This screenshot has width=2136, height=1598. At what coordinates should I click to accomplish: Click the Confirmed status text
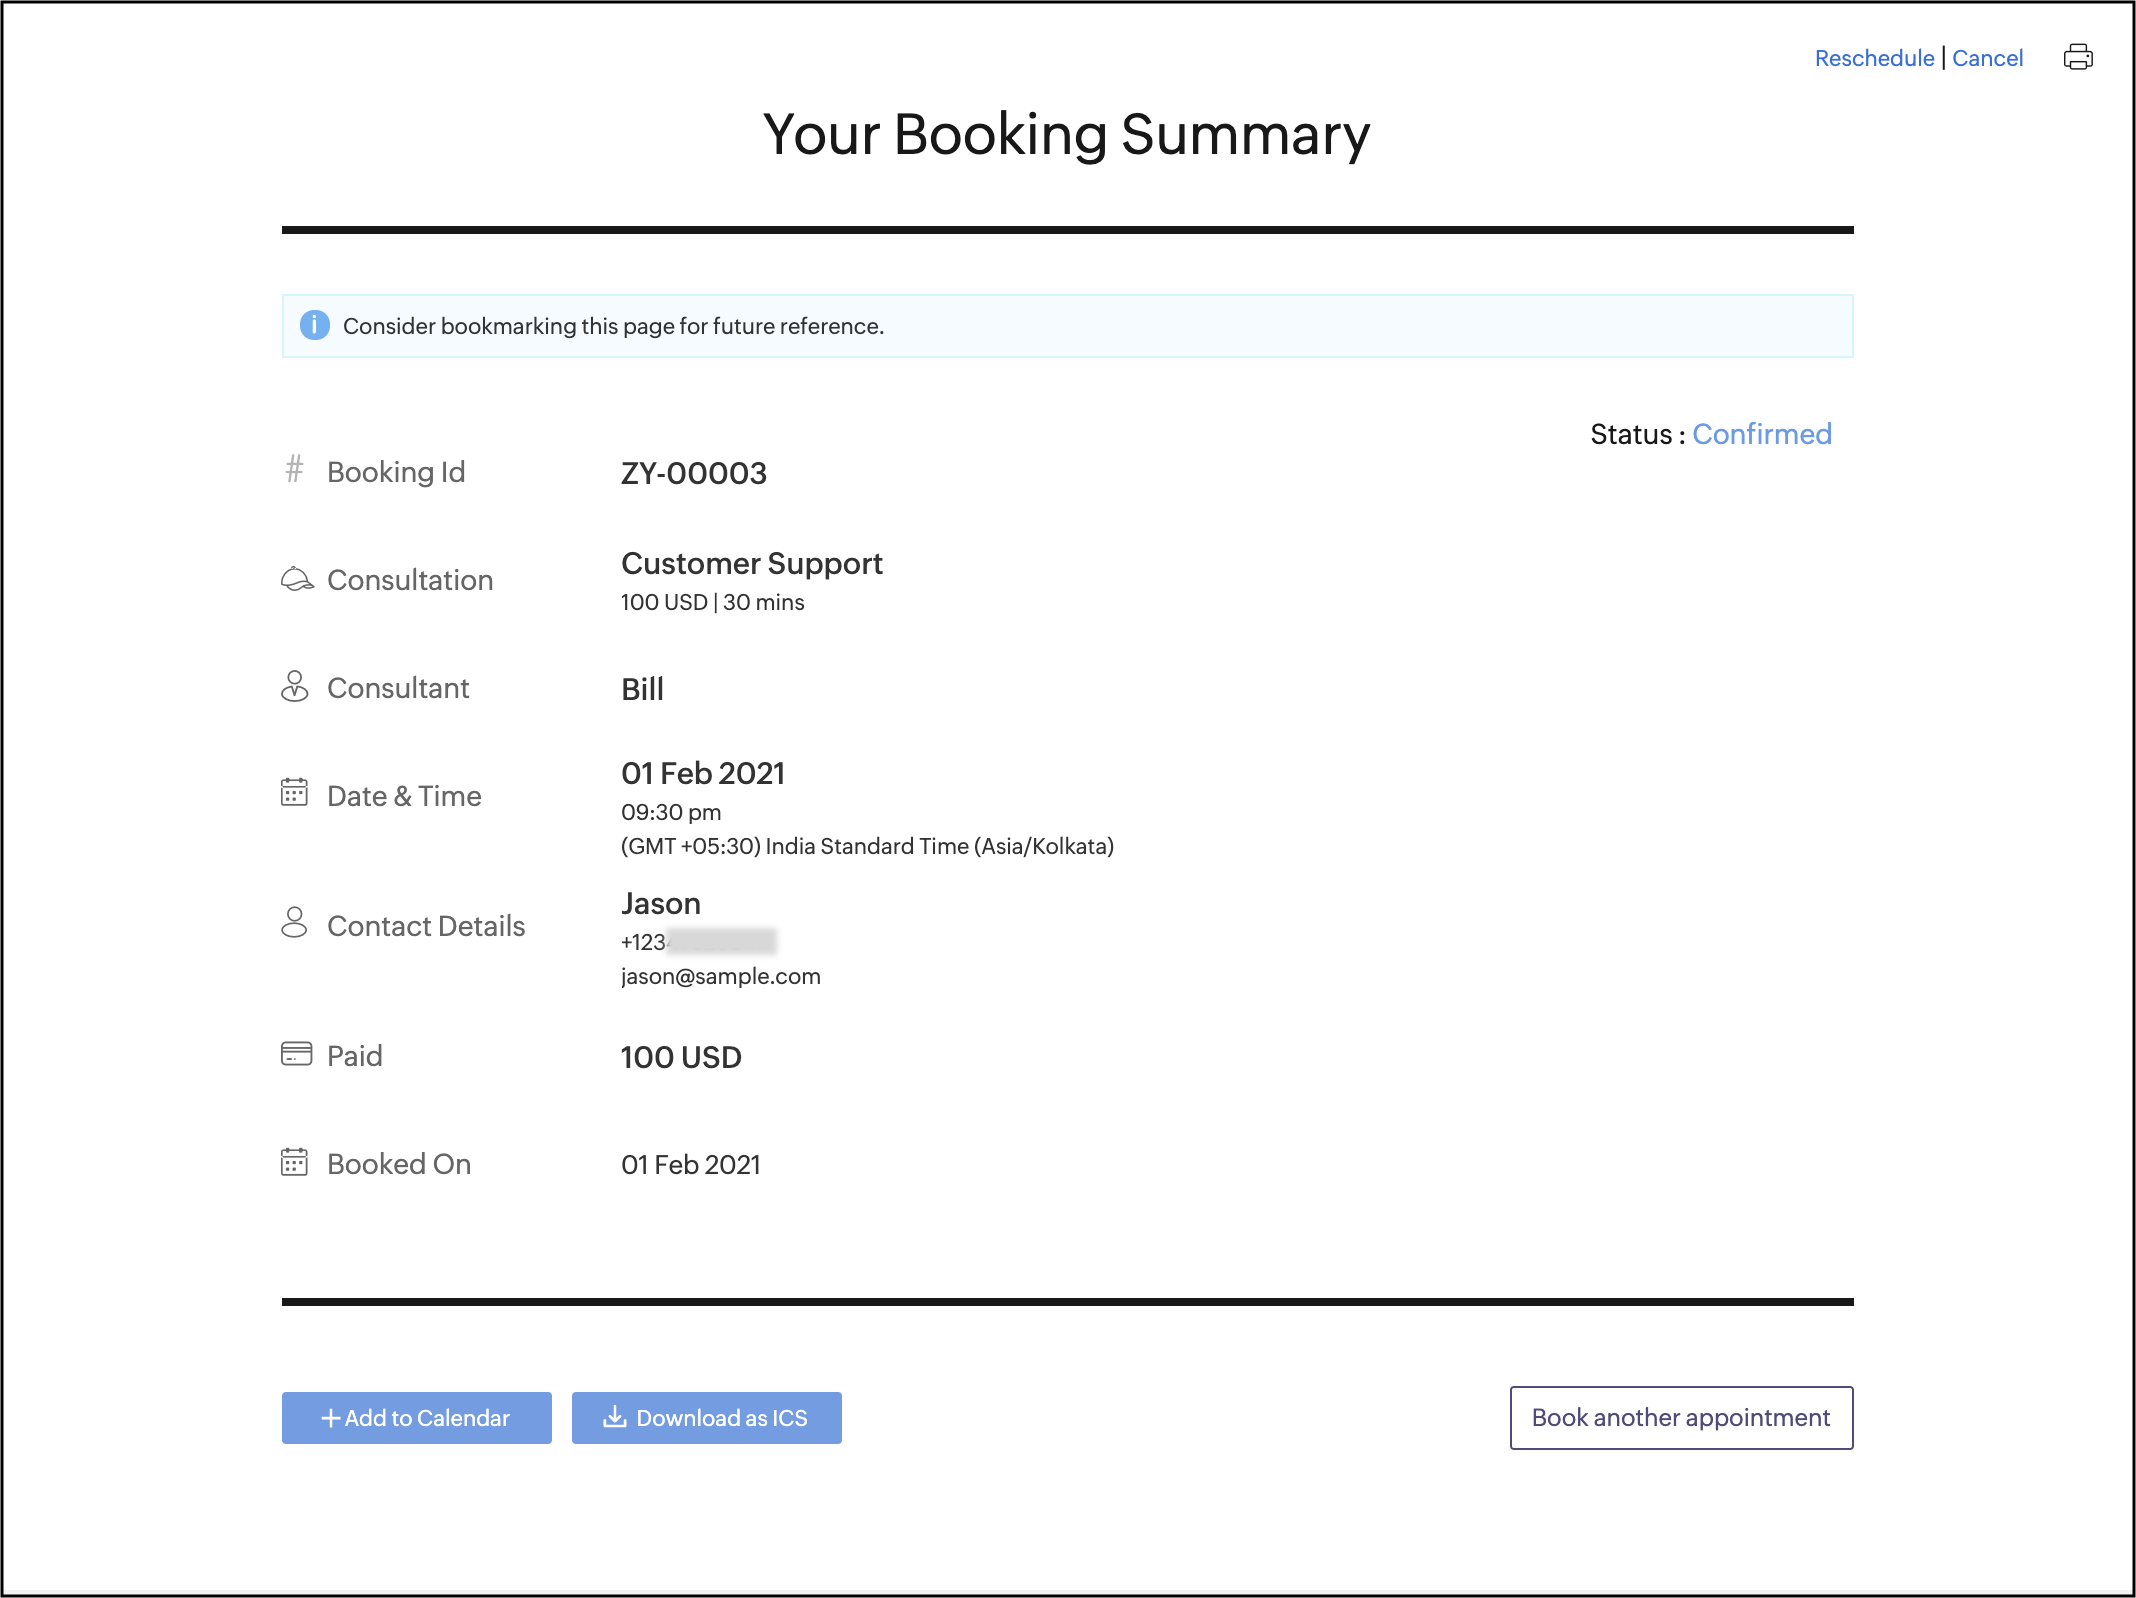pyautogui.click(x=1761, y=434)
